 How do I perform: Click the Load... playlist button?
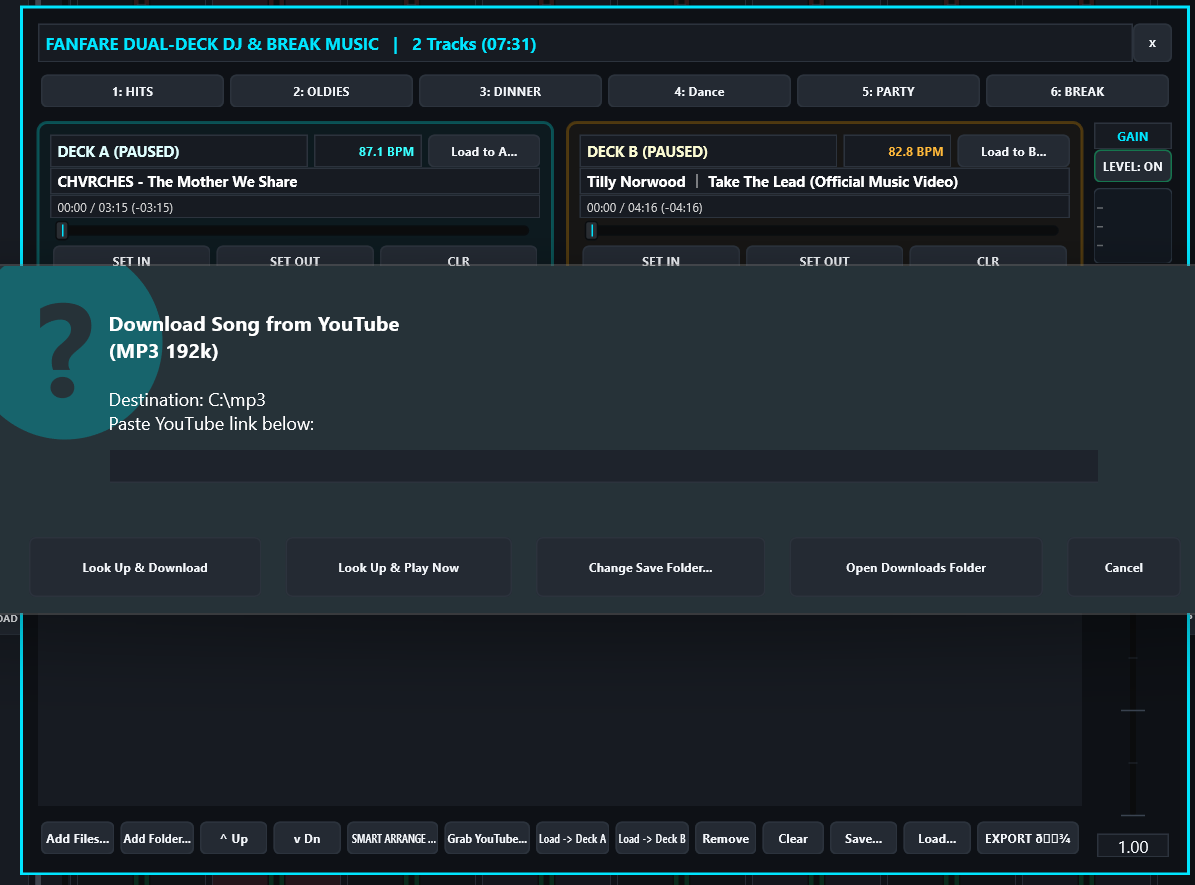[937, 839]
